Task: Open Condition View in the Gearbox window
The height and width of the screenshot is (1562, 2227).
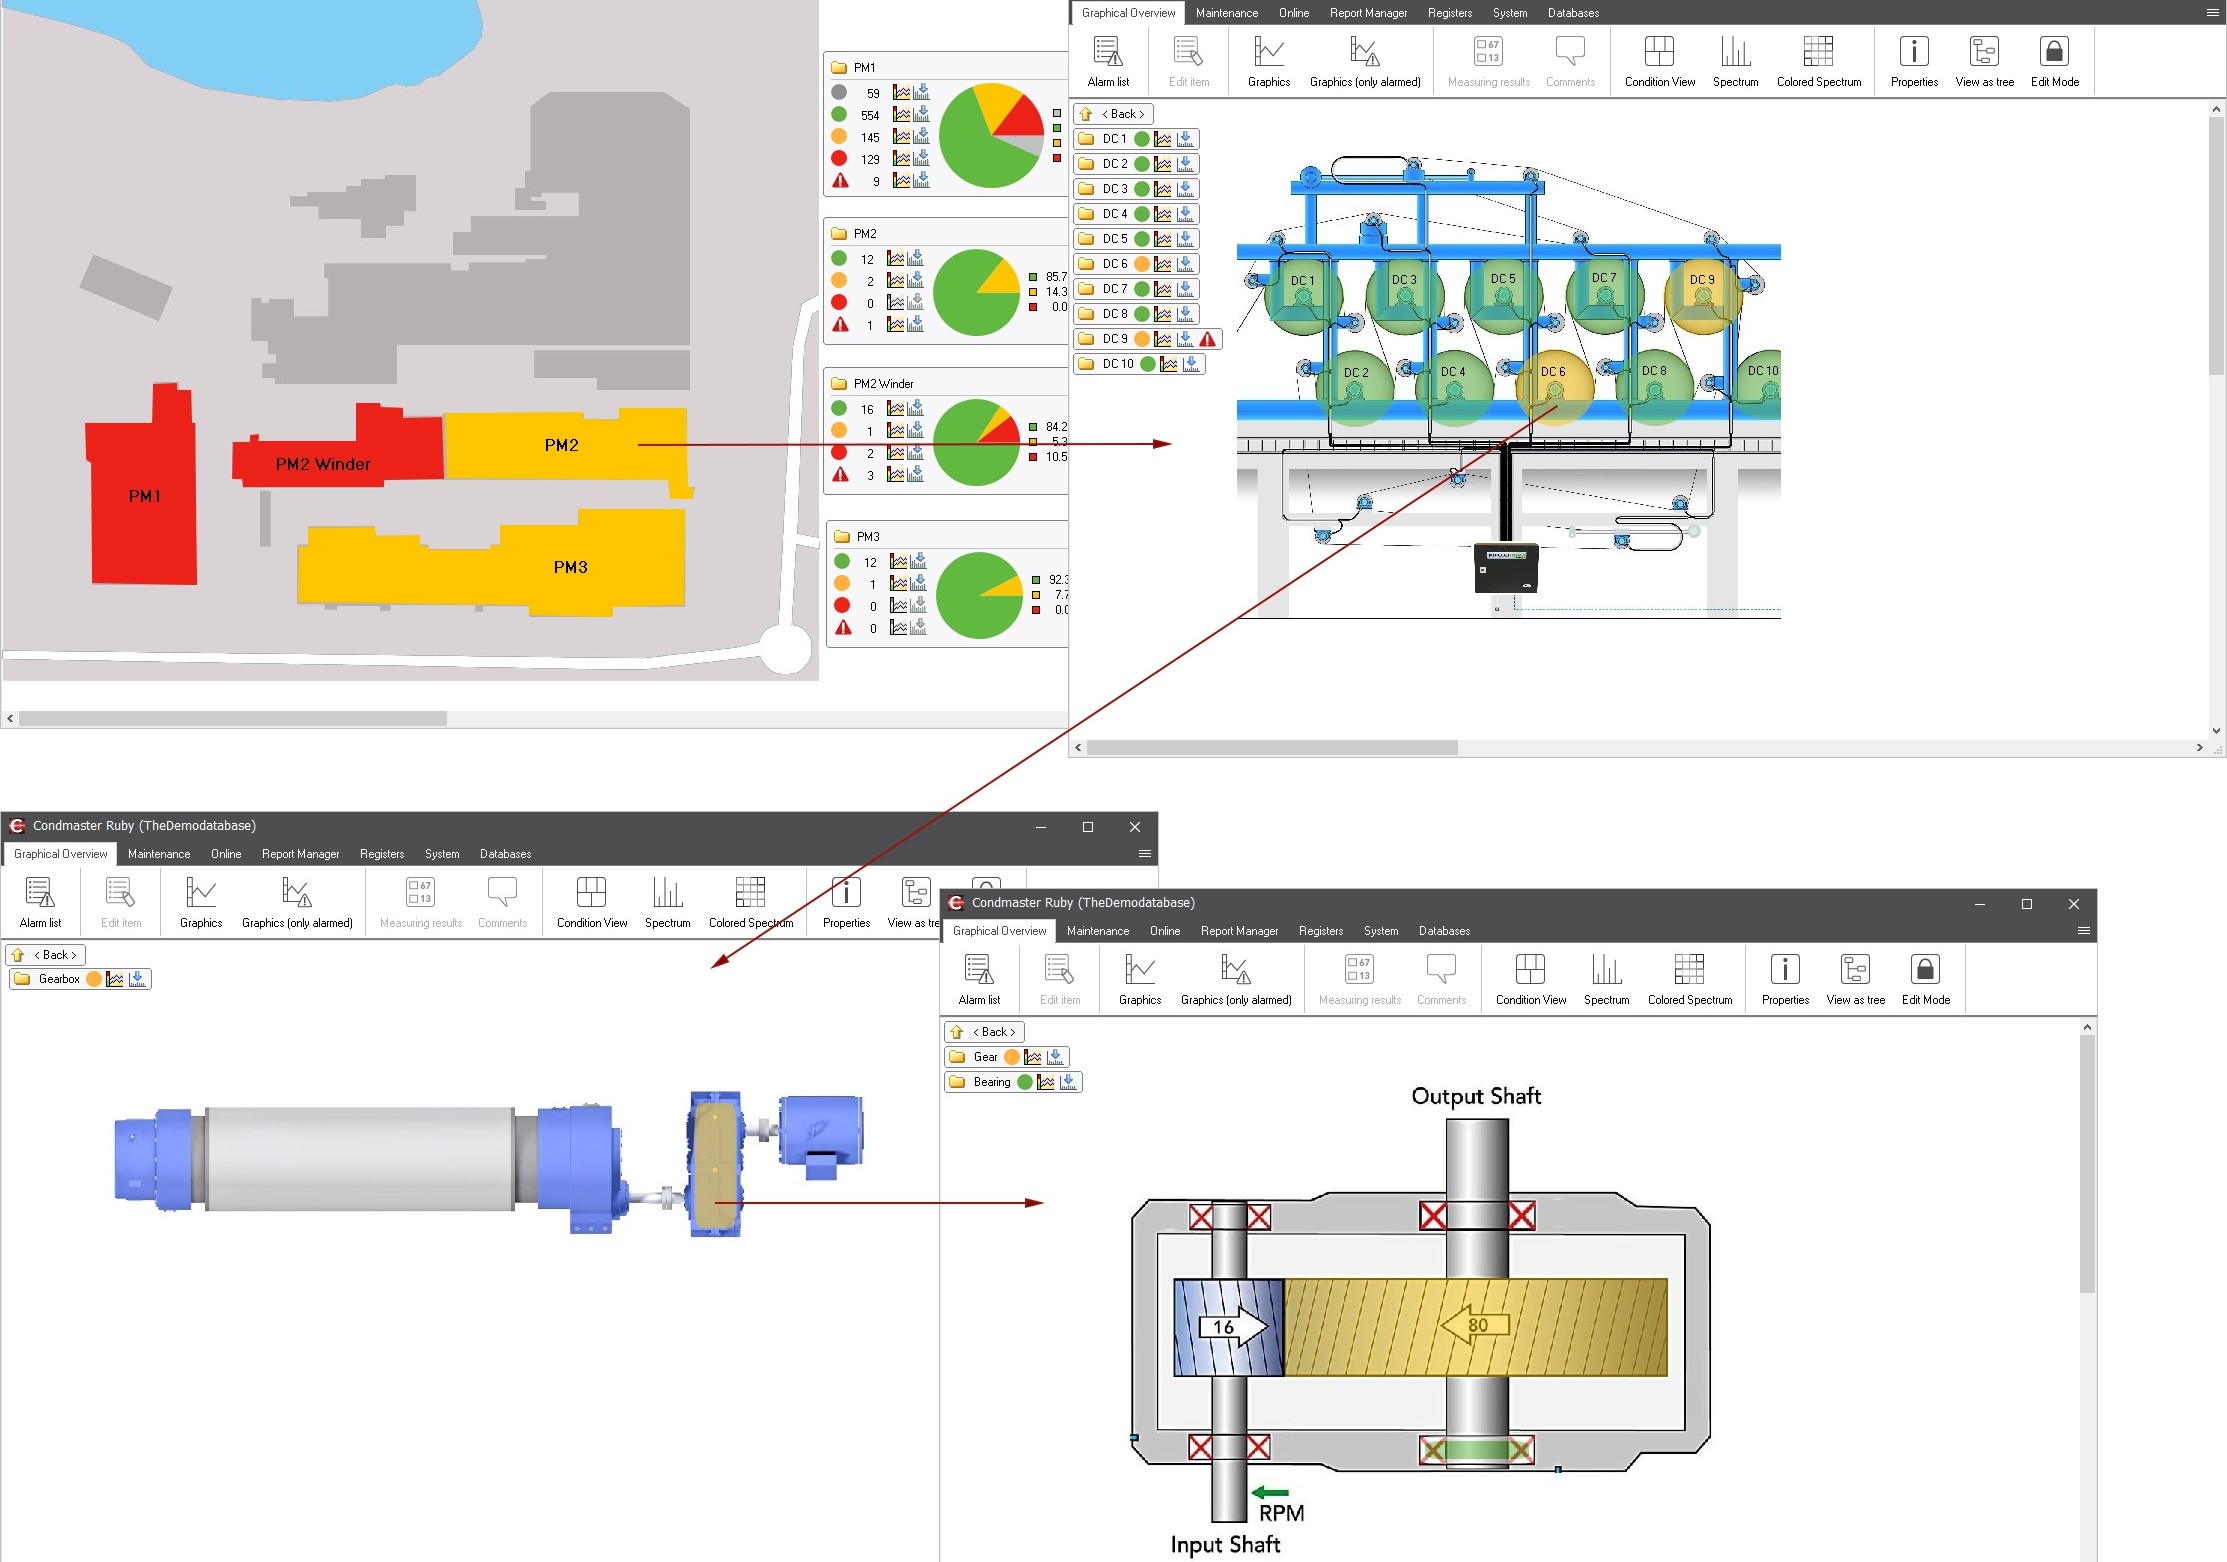Action: pyautogui.click(x=591, y=902)
